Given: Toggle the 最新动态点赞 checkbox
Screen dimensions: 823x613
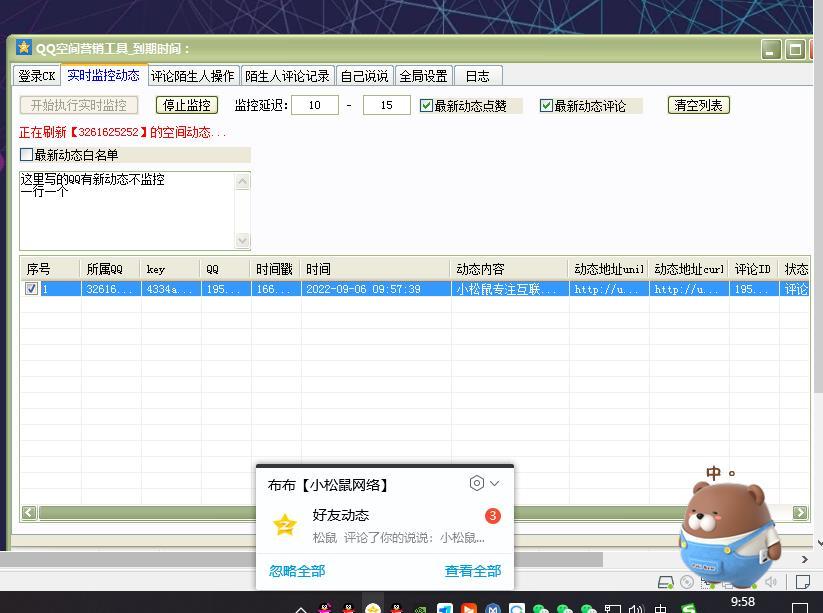Looking at the screenshot, I should tap(426, 105).
